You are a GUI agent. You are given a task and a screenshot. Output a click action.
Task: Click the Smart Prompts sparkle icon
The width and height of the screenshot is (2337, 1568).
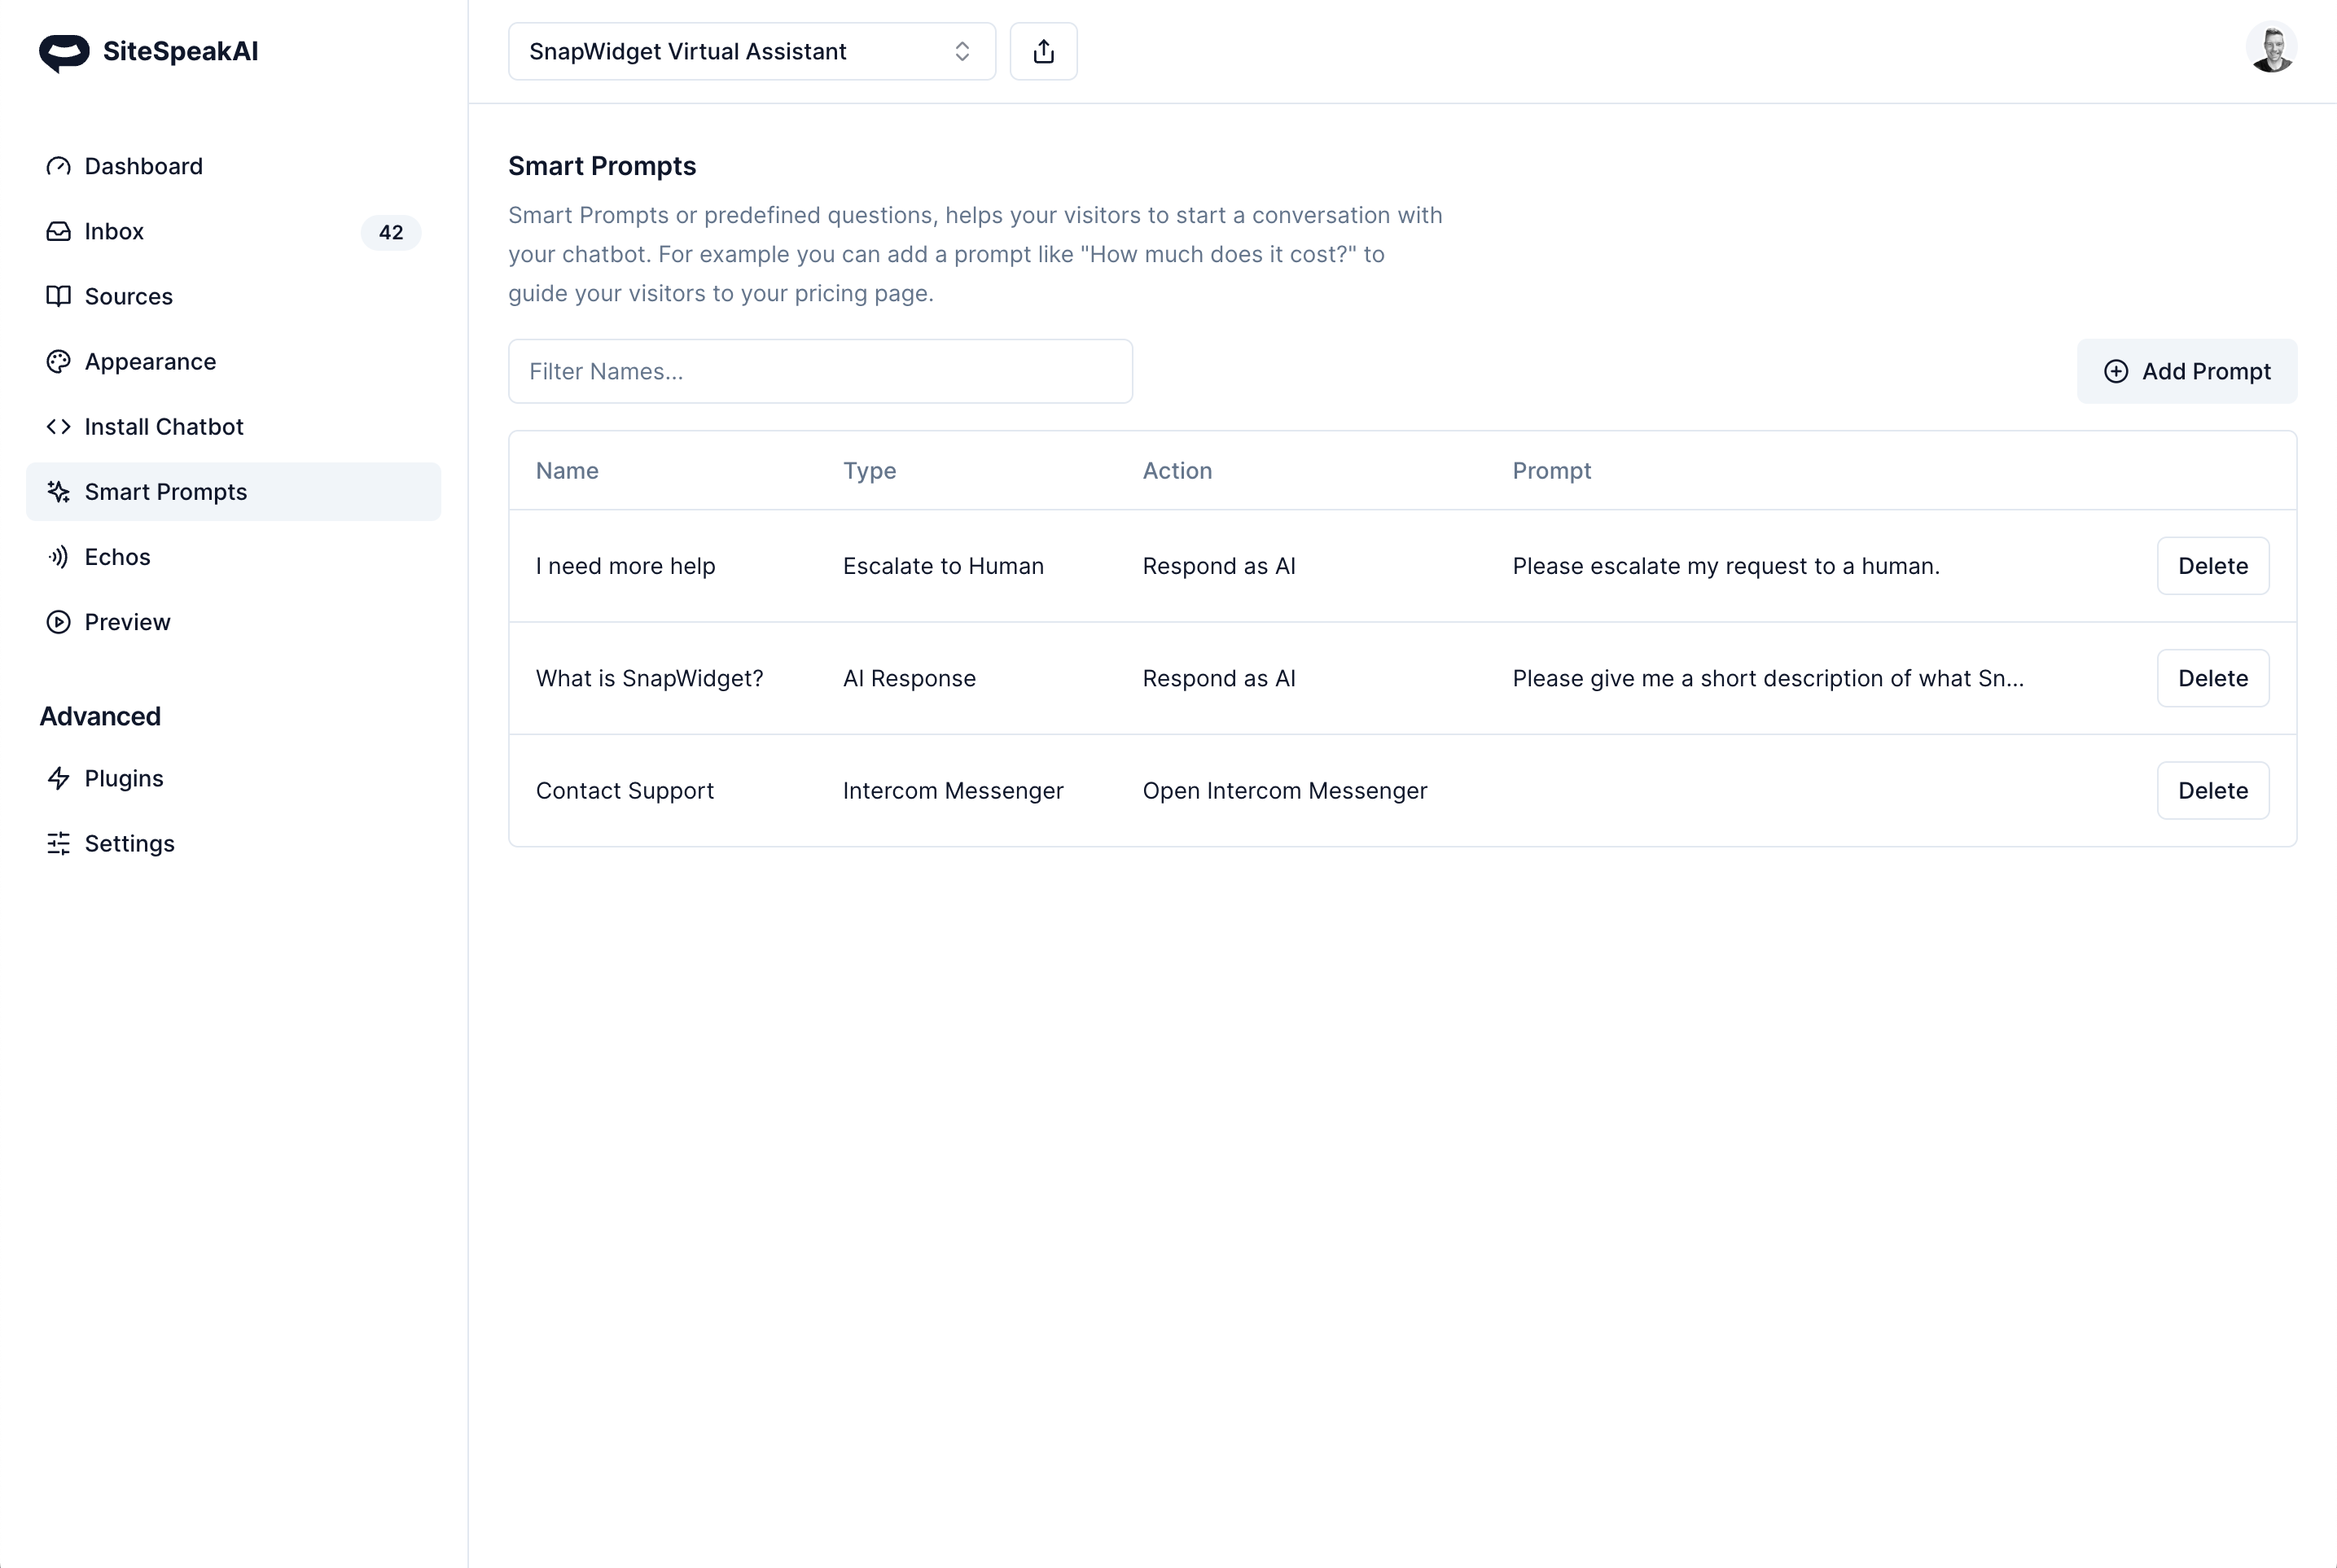(x=59, y=492)
